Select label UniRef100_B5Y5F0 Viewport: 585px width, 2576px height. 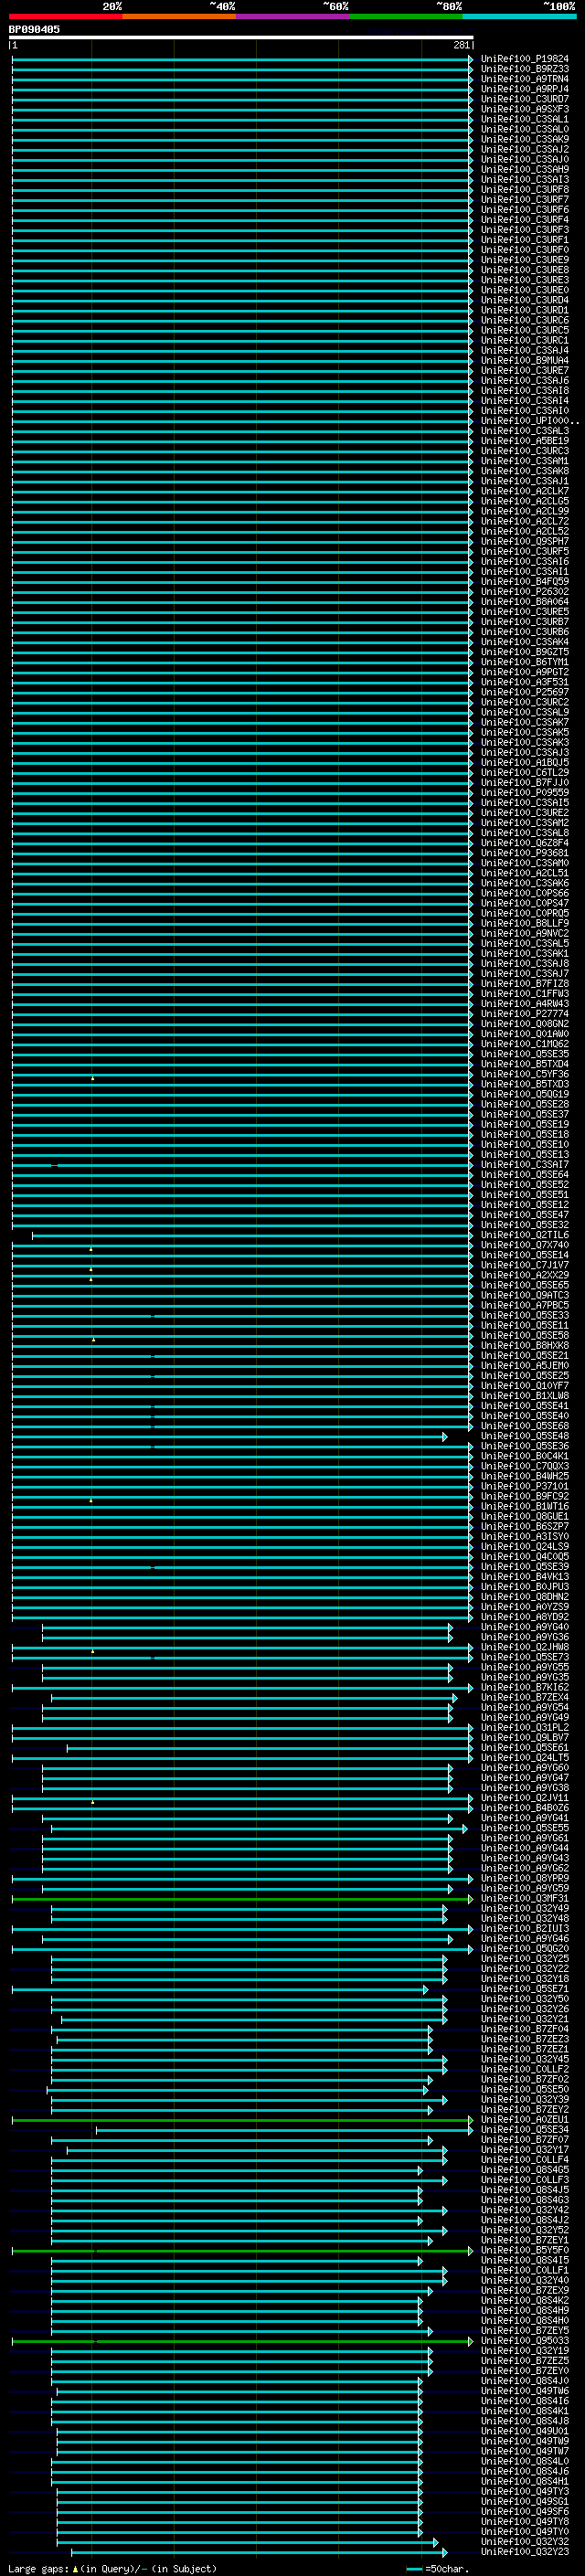coord(525,2250)
